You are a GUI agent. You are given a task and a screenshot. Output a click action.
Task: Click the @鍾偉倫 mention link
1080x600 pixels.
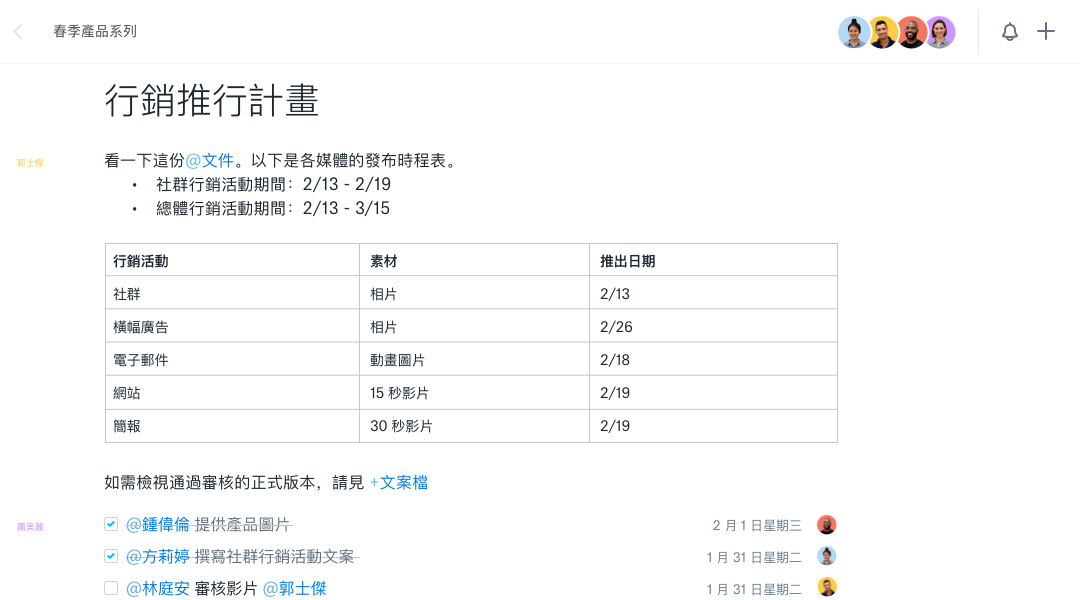click(x=160, y=524)
